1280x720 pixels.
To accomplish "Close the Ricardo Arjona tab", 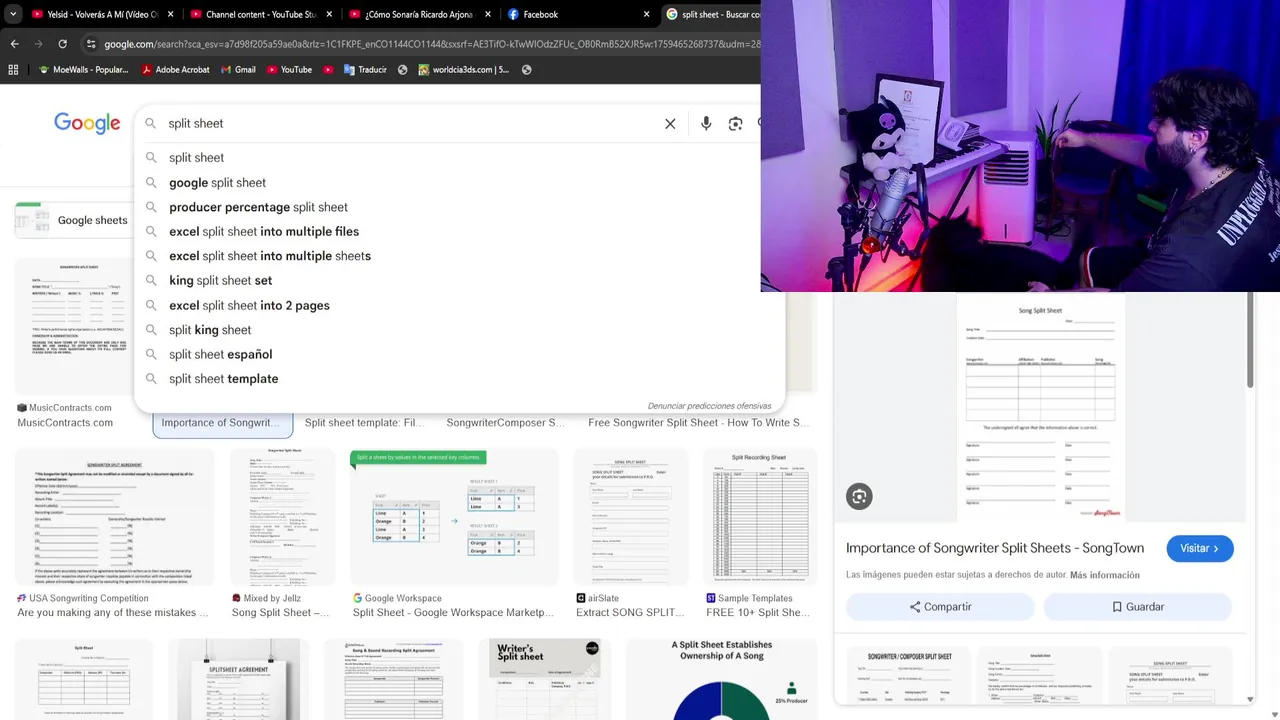I will [x=487, y=14].
